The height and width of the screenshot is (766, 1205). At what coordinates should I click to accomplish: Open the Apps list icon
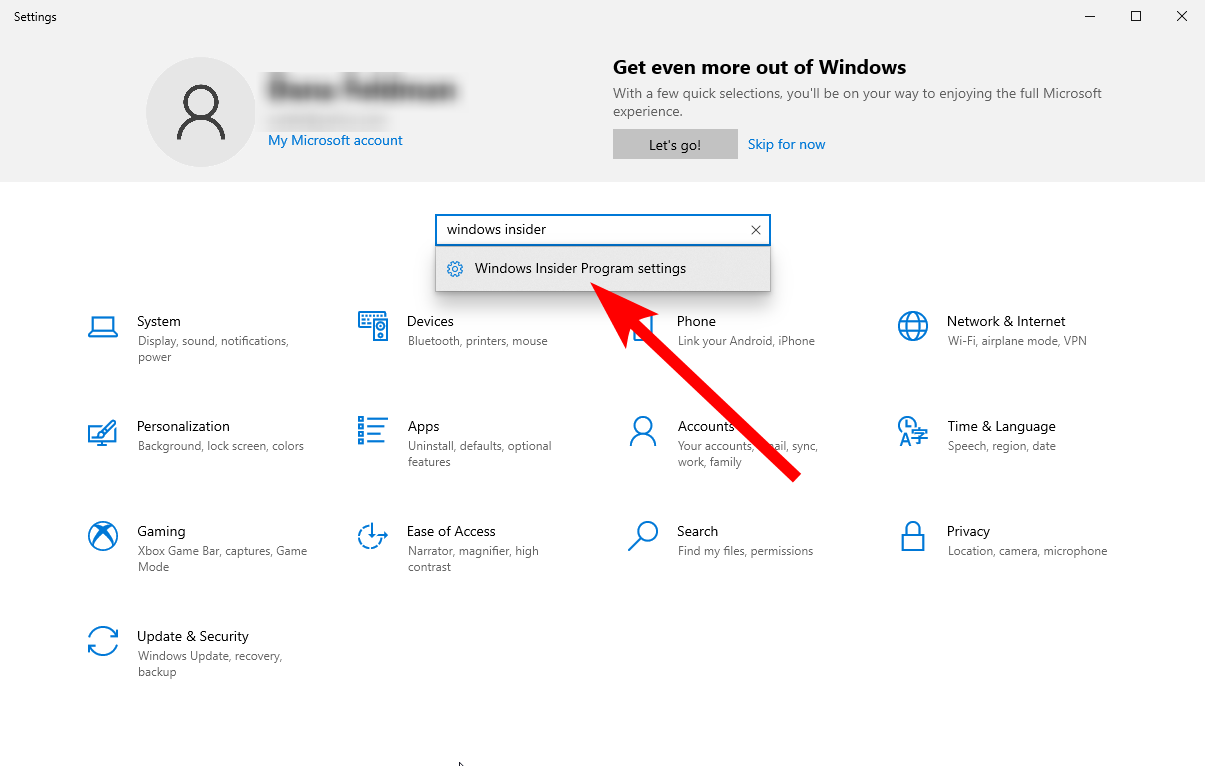point(373,431)
